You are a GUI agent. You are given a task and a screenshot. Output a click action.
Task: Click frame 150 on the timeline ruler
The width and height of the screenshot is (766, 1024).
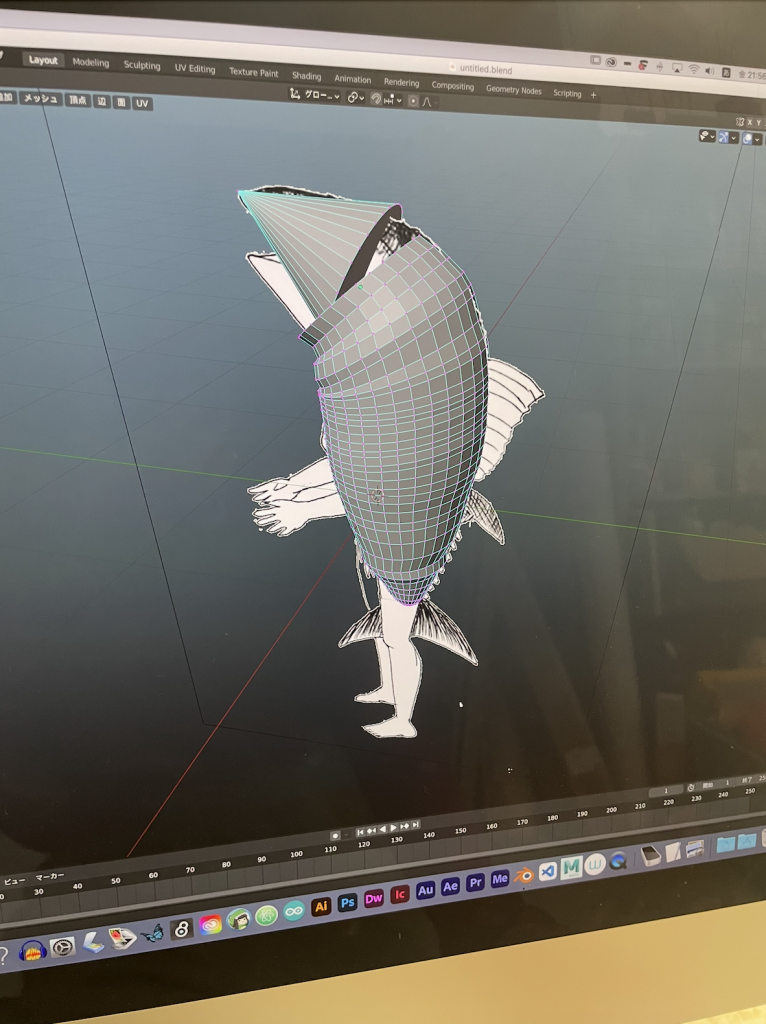click(x=460, y=830)
